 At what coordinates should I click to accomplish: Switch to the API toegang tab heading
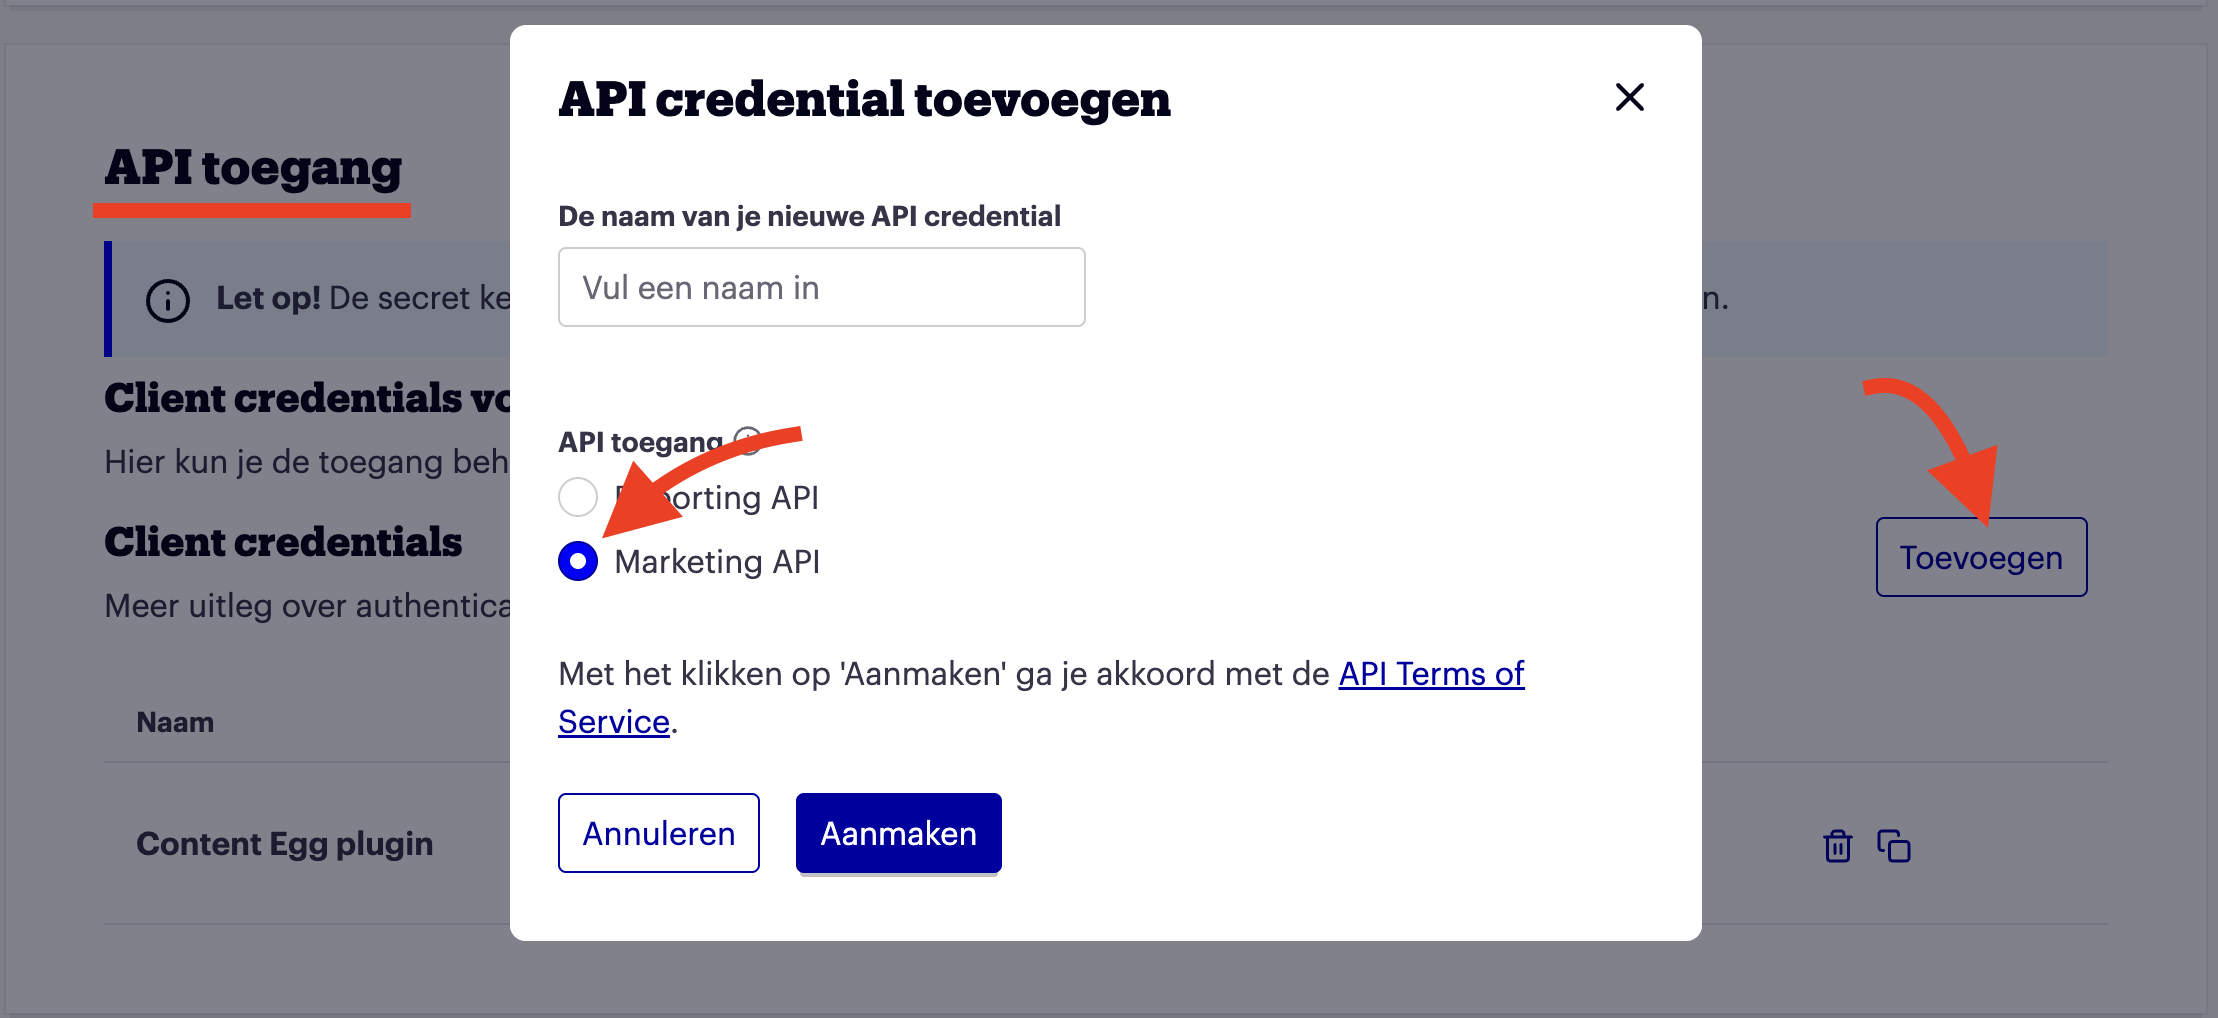(253, 168)
